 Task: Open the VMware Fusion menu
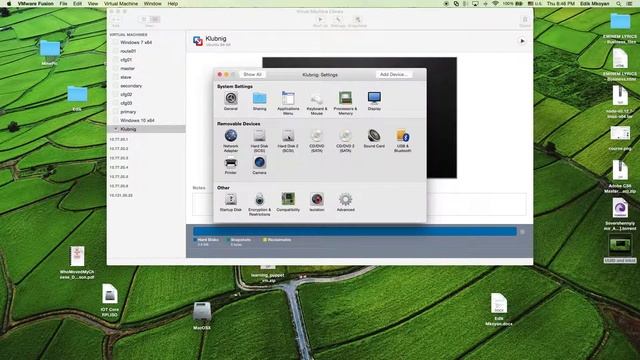tap(36, 4)
